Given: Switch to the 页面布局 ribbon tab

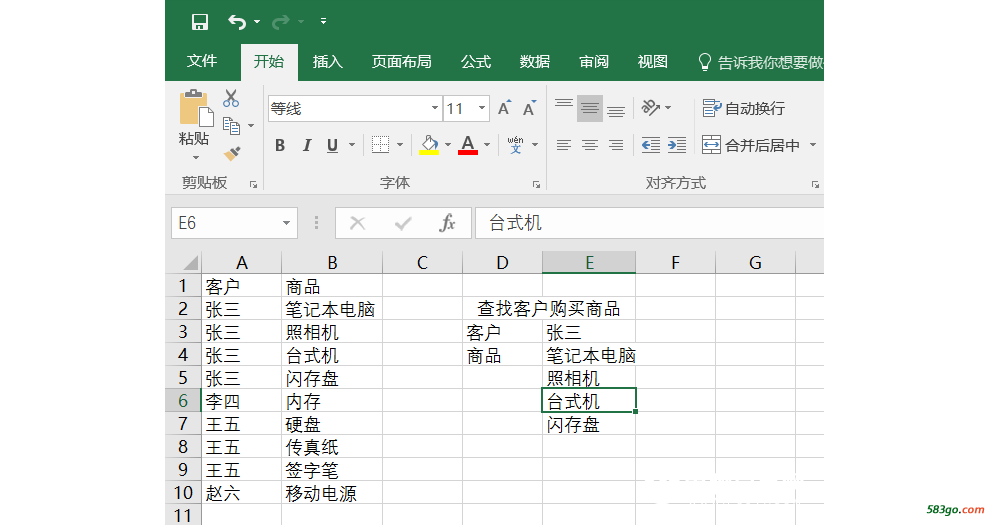Looking at the screenshot, I should click(x=402, y=62).
